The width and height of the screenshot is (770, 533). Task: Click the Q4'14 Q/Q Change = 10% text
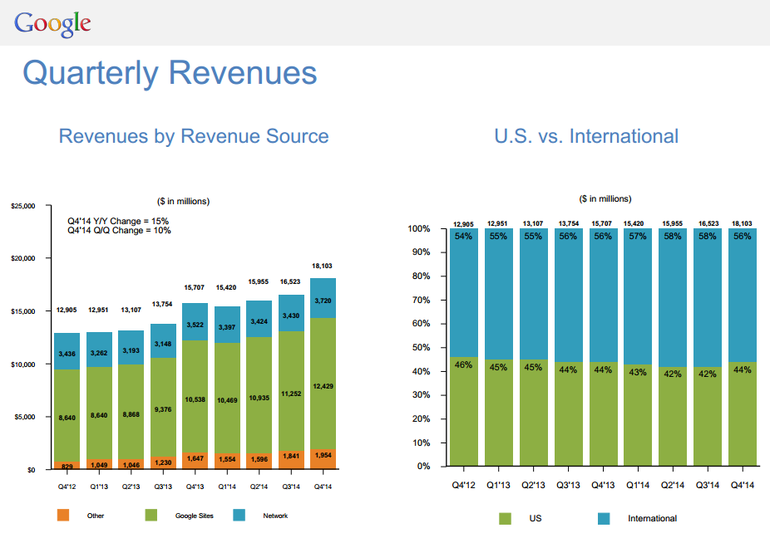pyautogui.click(x=119, y=230)
